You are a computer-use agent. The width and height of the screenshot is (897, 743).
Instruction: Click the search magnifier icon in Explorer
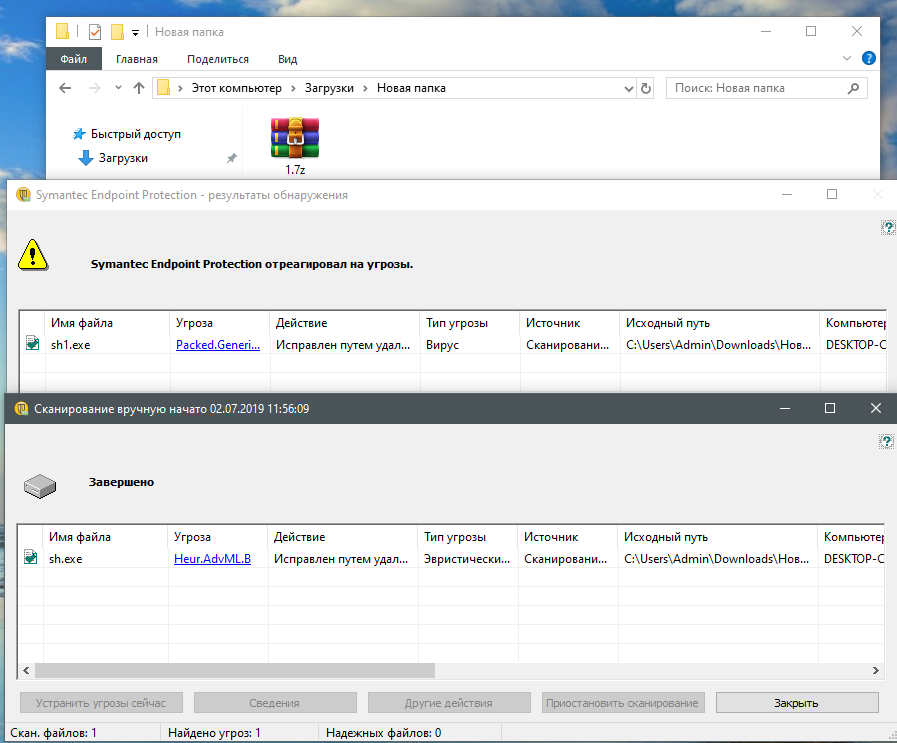pos(853,89)
